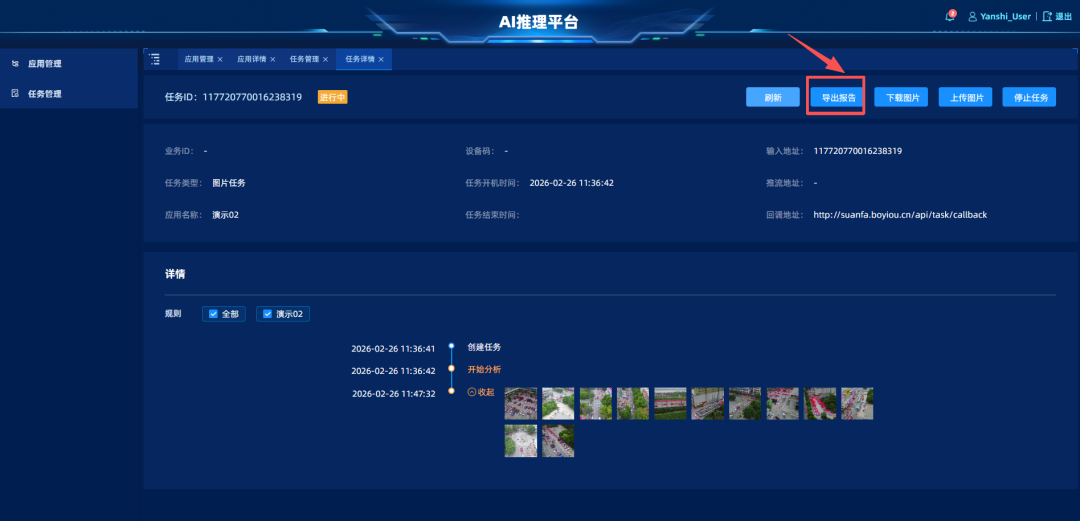
Task: Stop the task with 停止任务 button
Action: [x=1029, y=98]
